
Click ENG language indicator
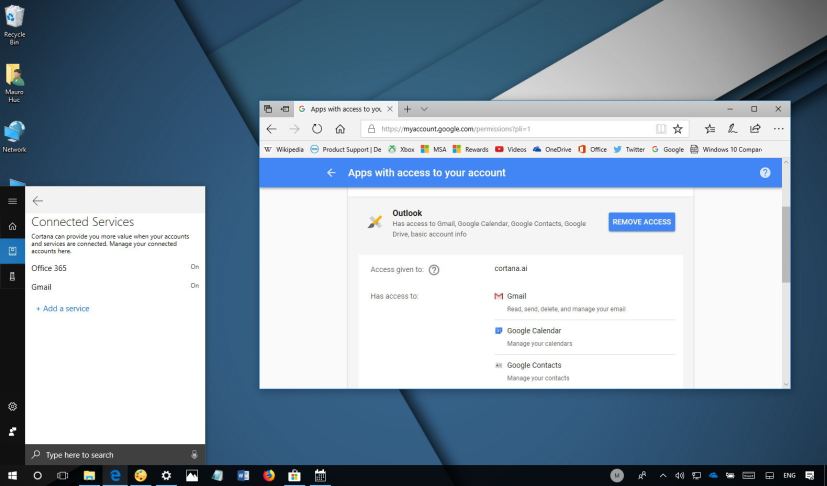(x=789, y=475)
